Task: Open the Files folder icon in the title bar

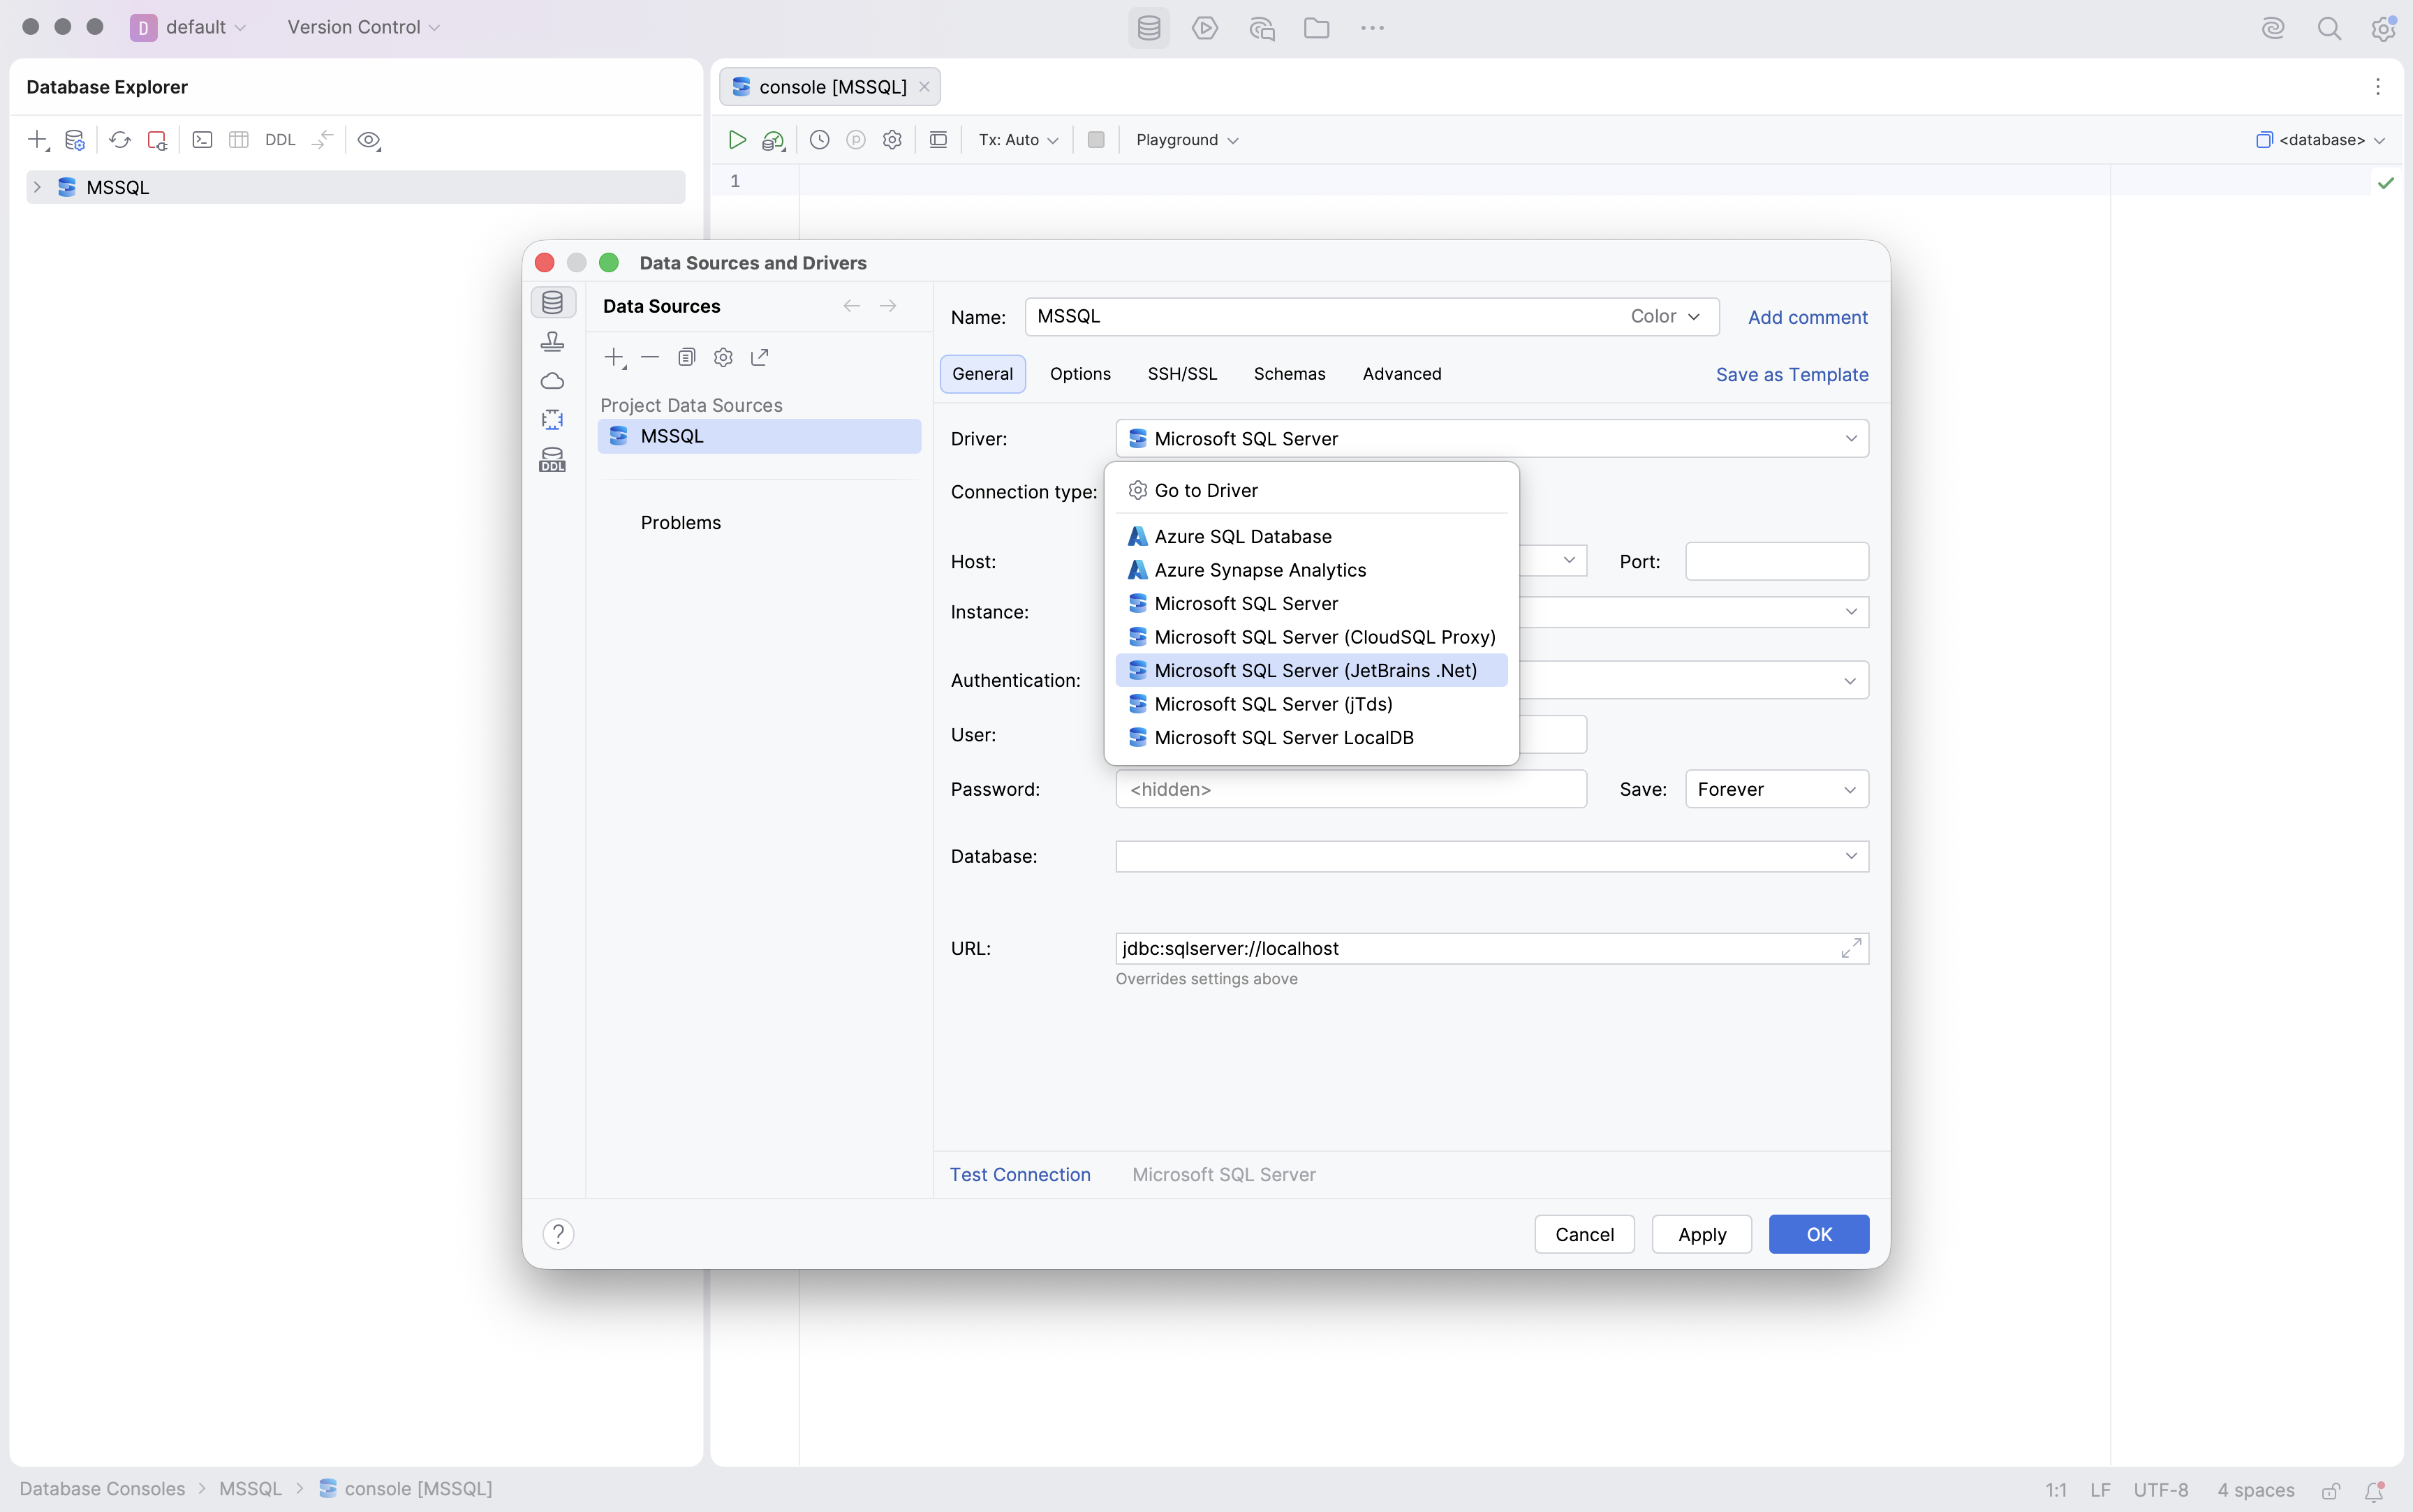Action: point(1317,28)
